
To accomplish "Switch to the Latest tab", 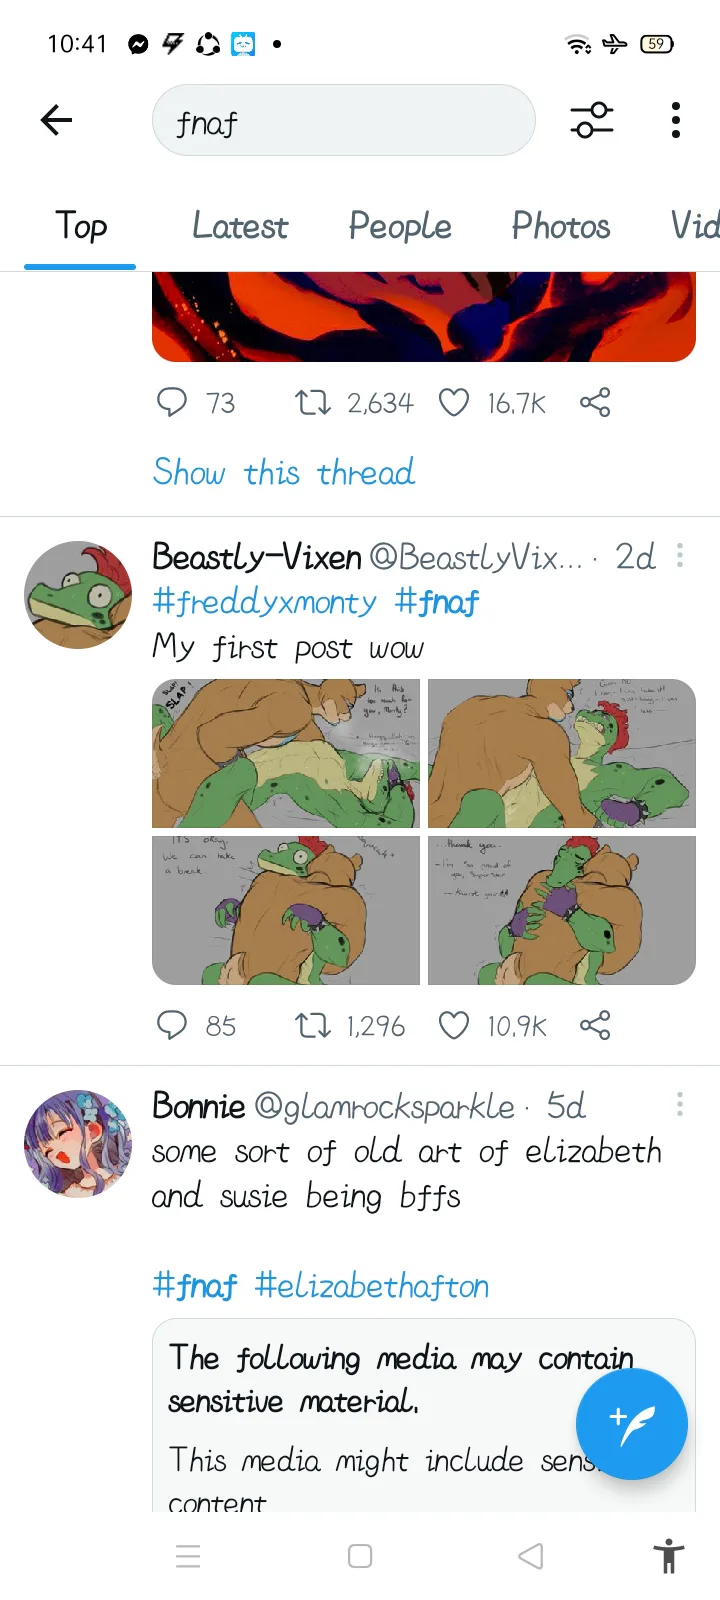I will pyautogui.click(x=240, y=226).
